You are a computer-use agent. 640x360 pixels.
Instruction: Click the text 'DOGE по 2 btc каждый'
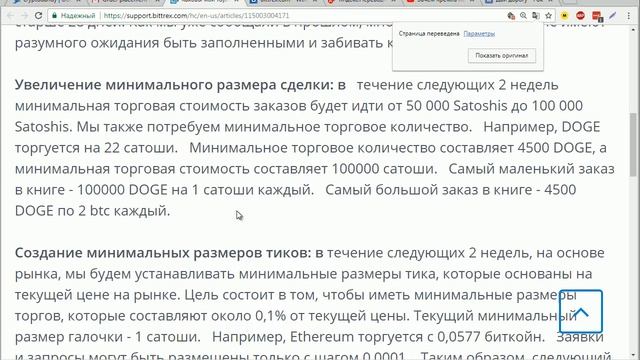[93, 211]
